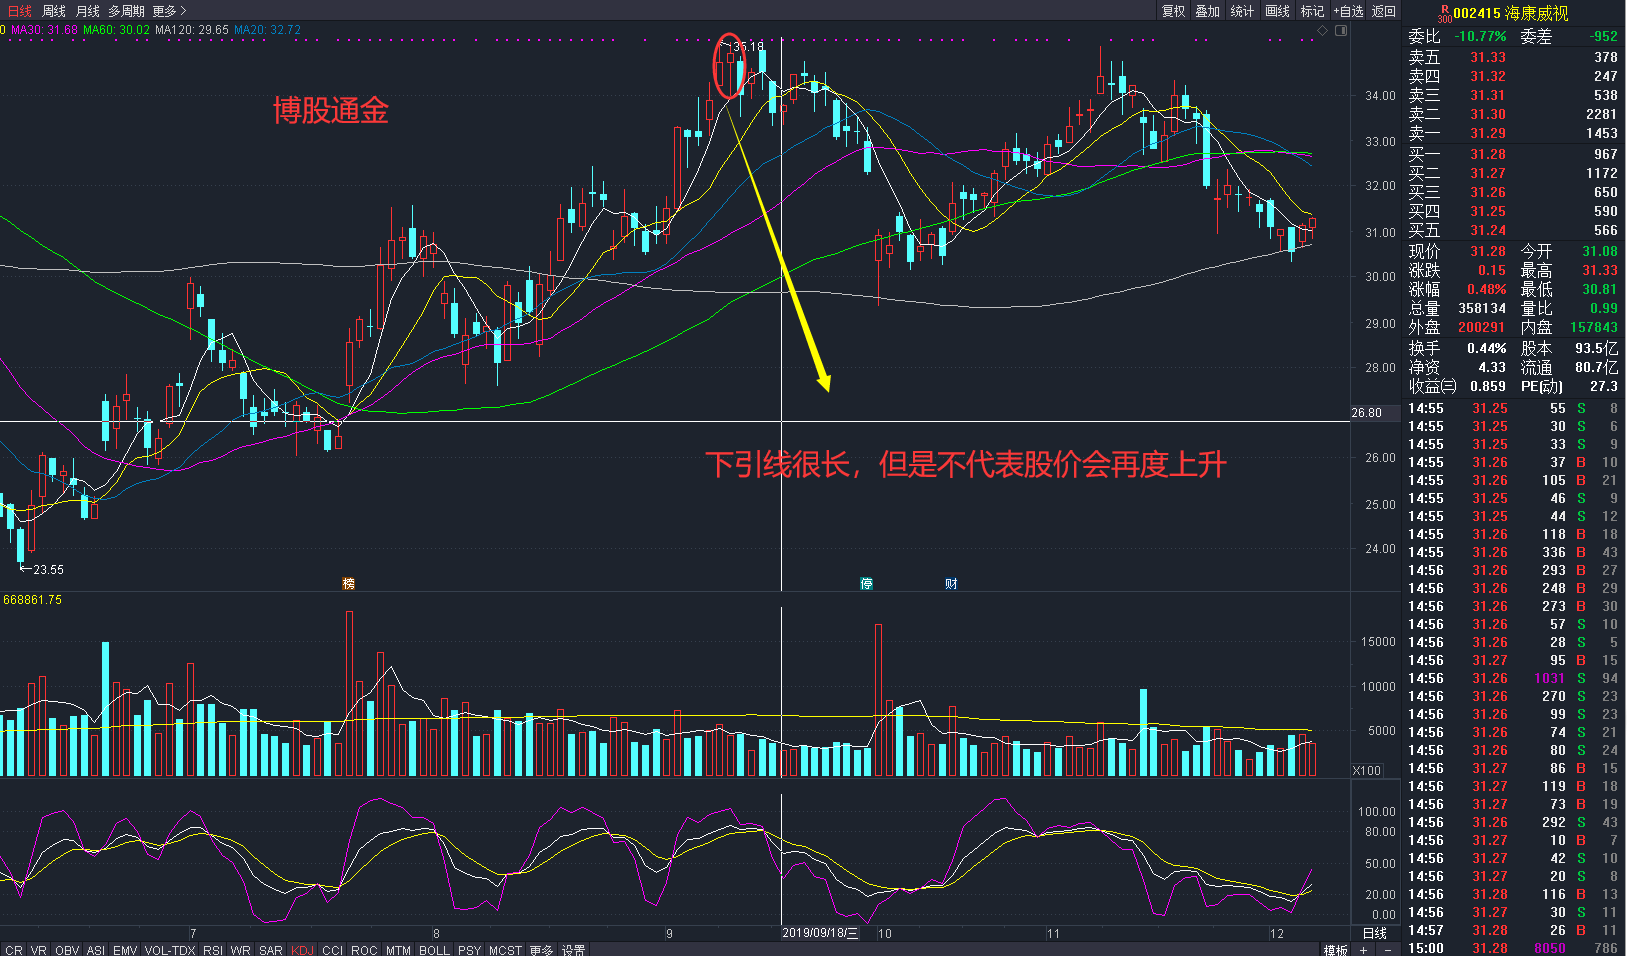Select the RSI indicator tab

point(213,950)
